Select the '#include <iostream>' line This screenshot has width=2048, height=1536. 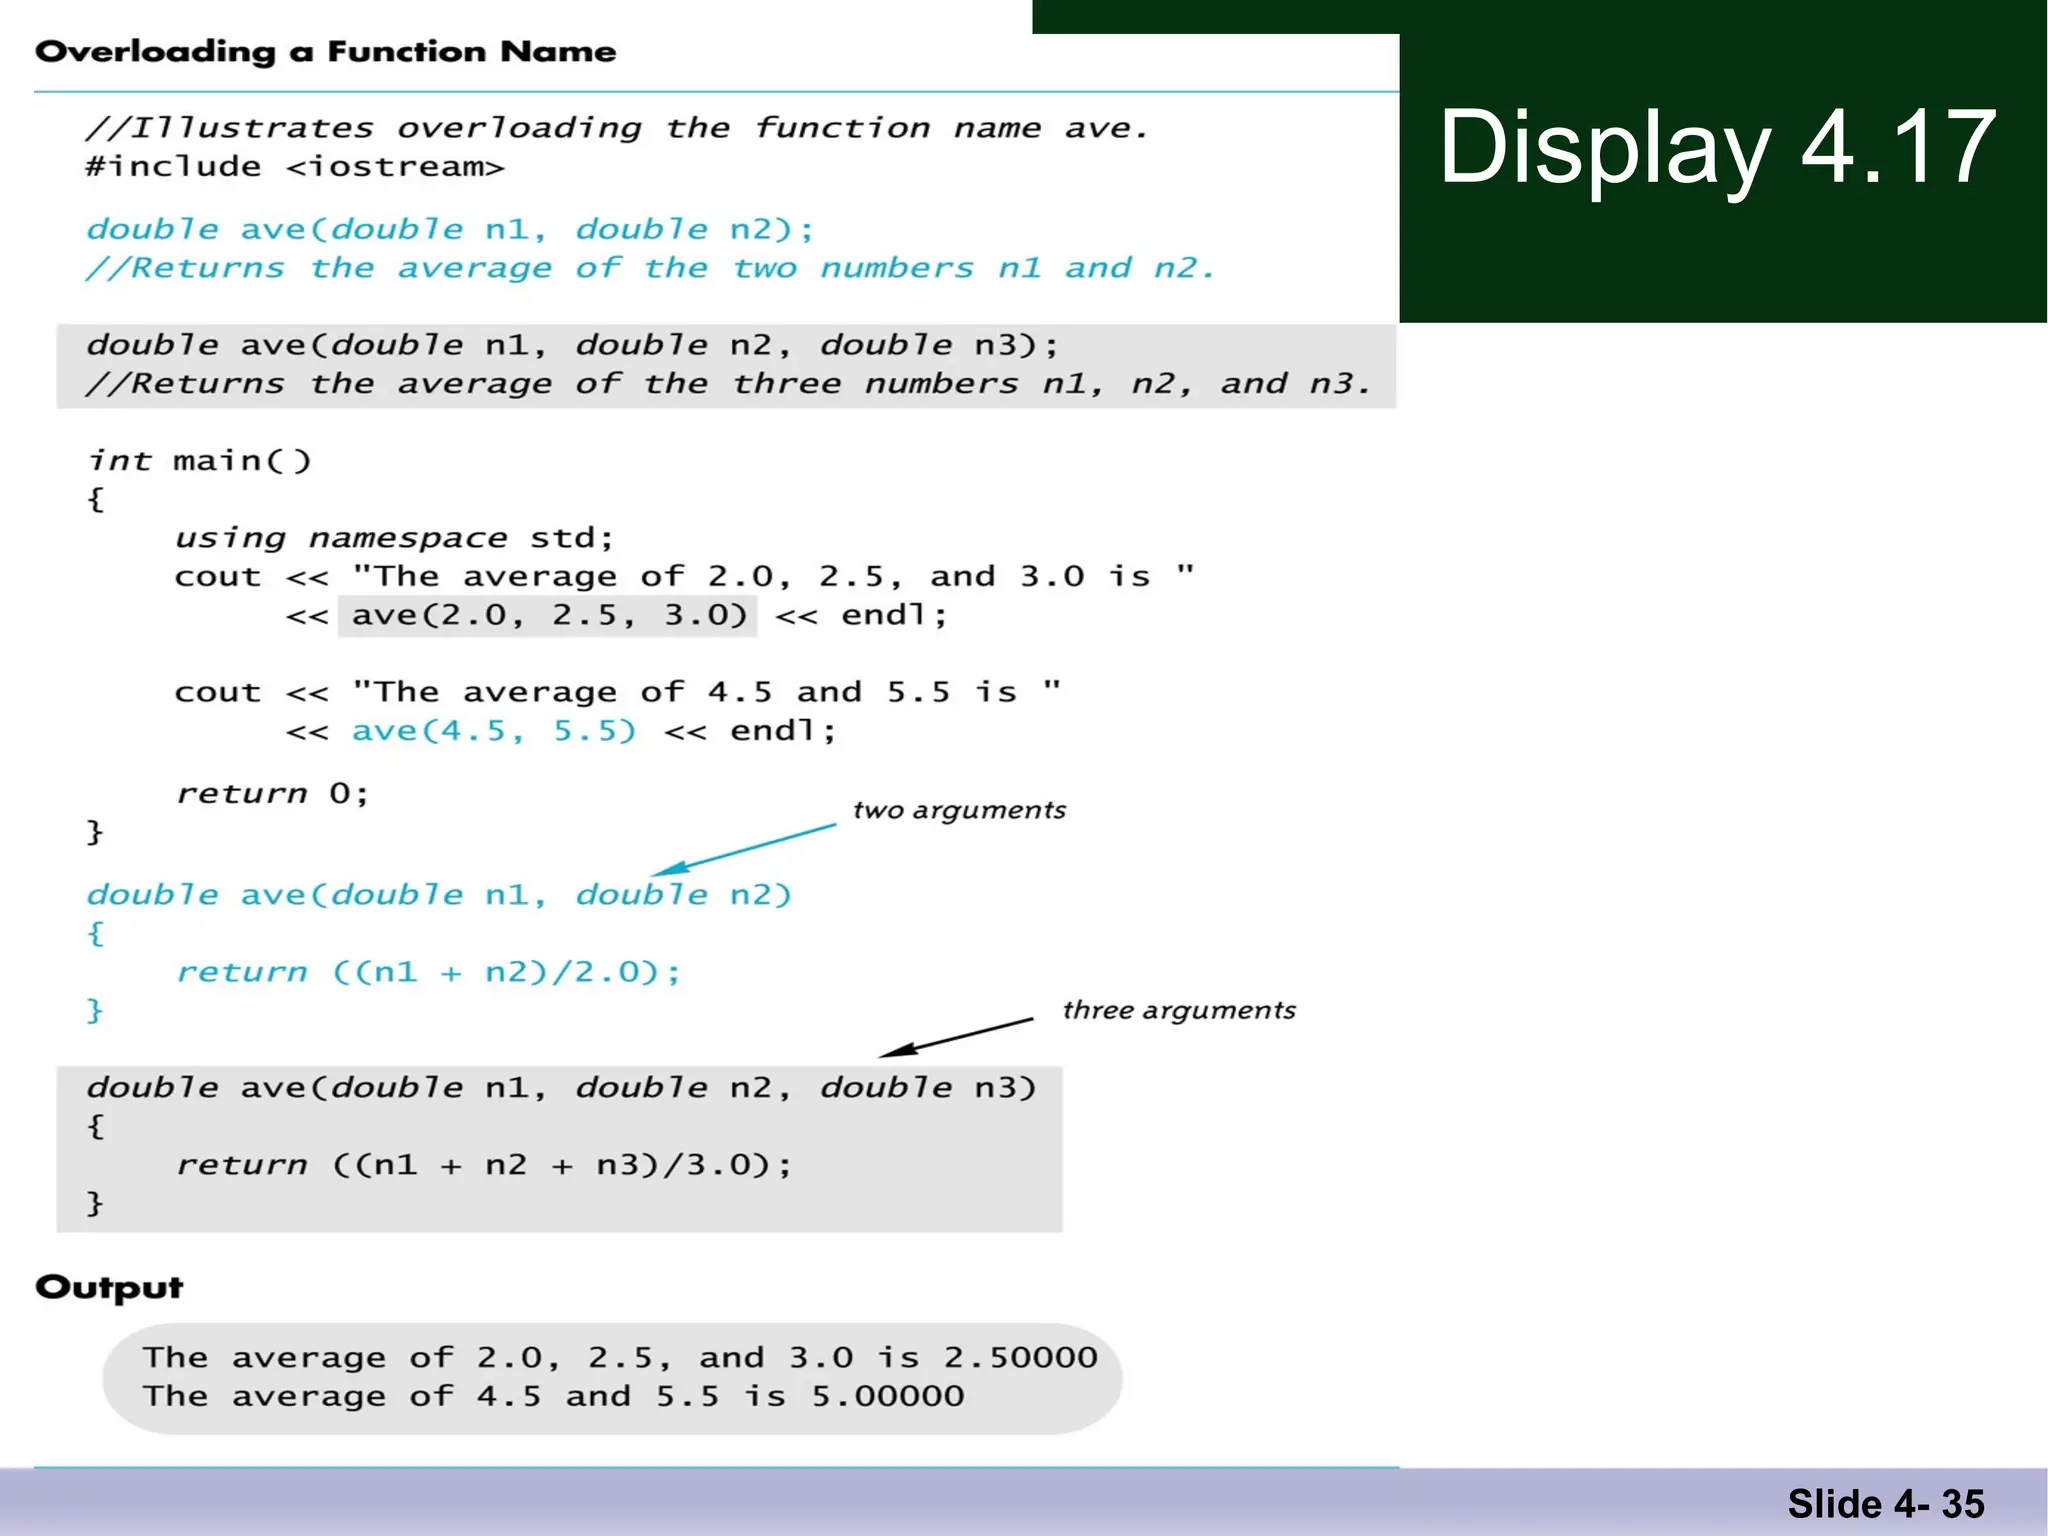tap(295, 166)
